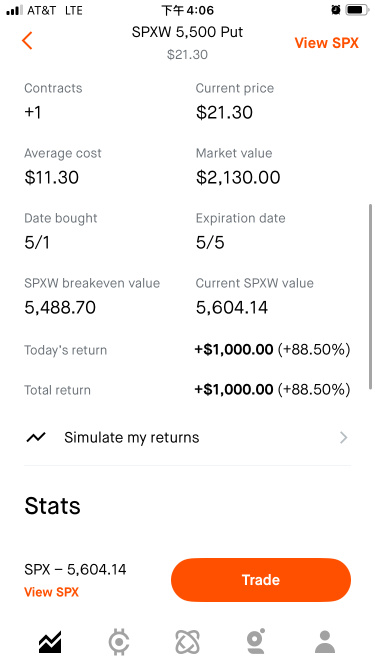Open the investing chart tab icon

point(50,642)
